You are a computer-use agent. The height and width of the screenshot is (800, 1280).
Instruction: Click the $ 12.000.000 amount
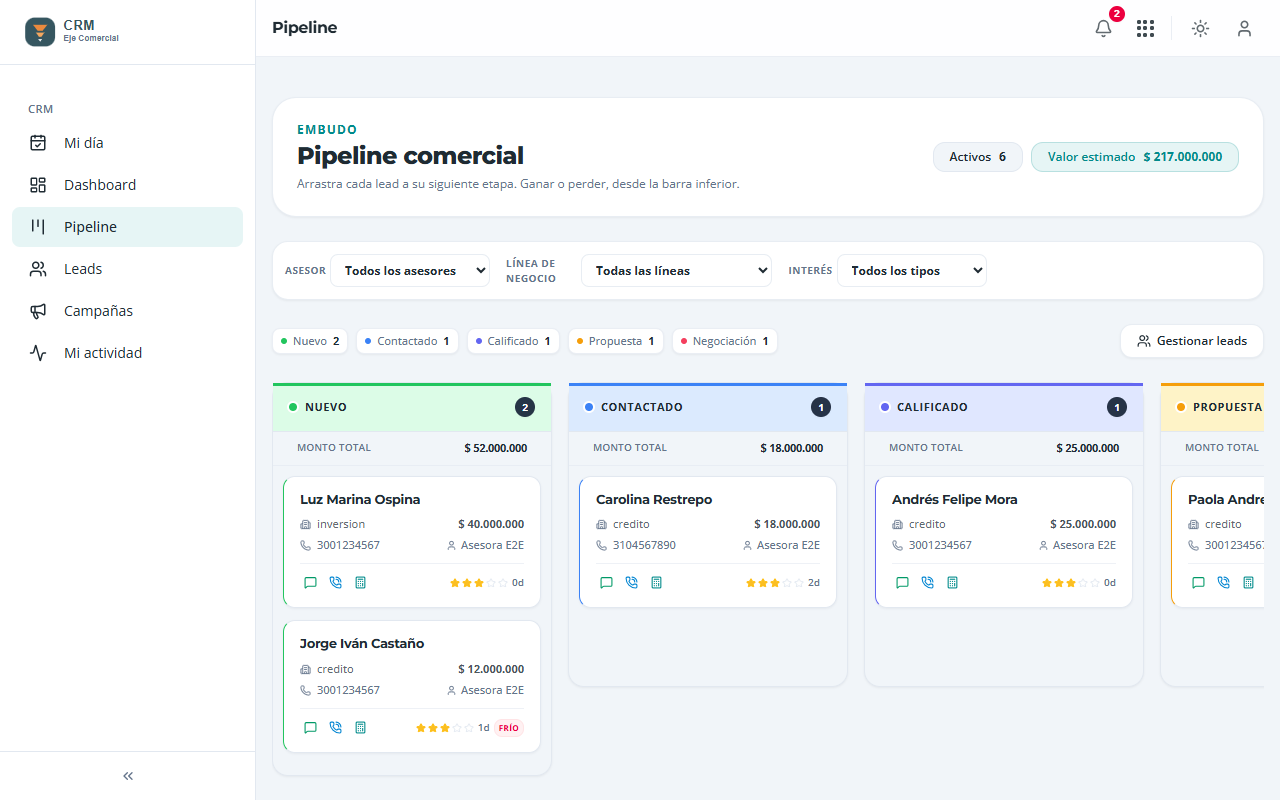pos(491,669)
